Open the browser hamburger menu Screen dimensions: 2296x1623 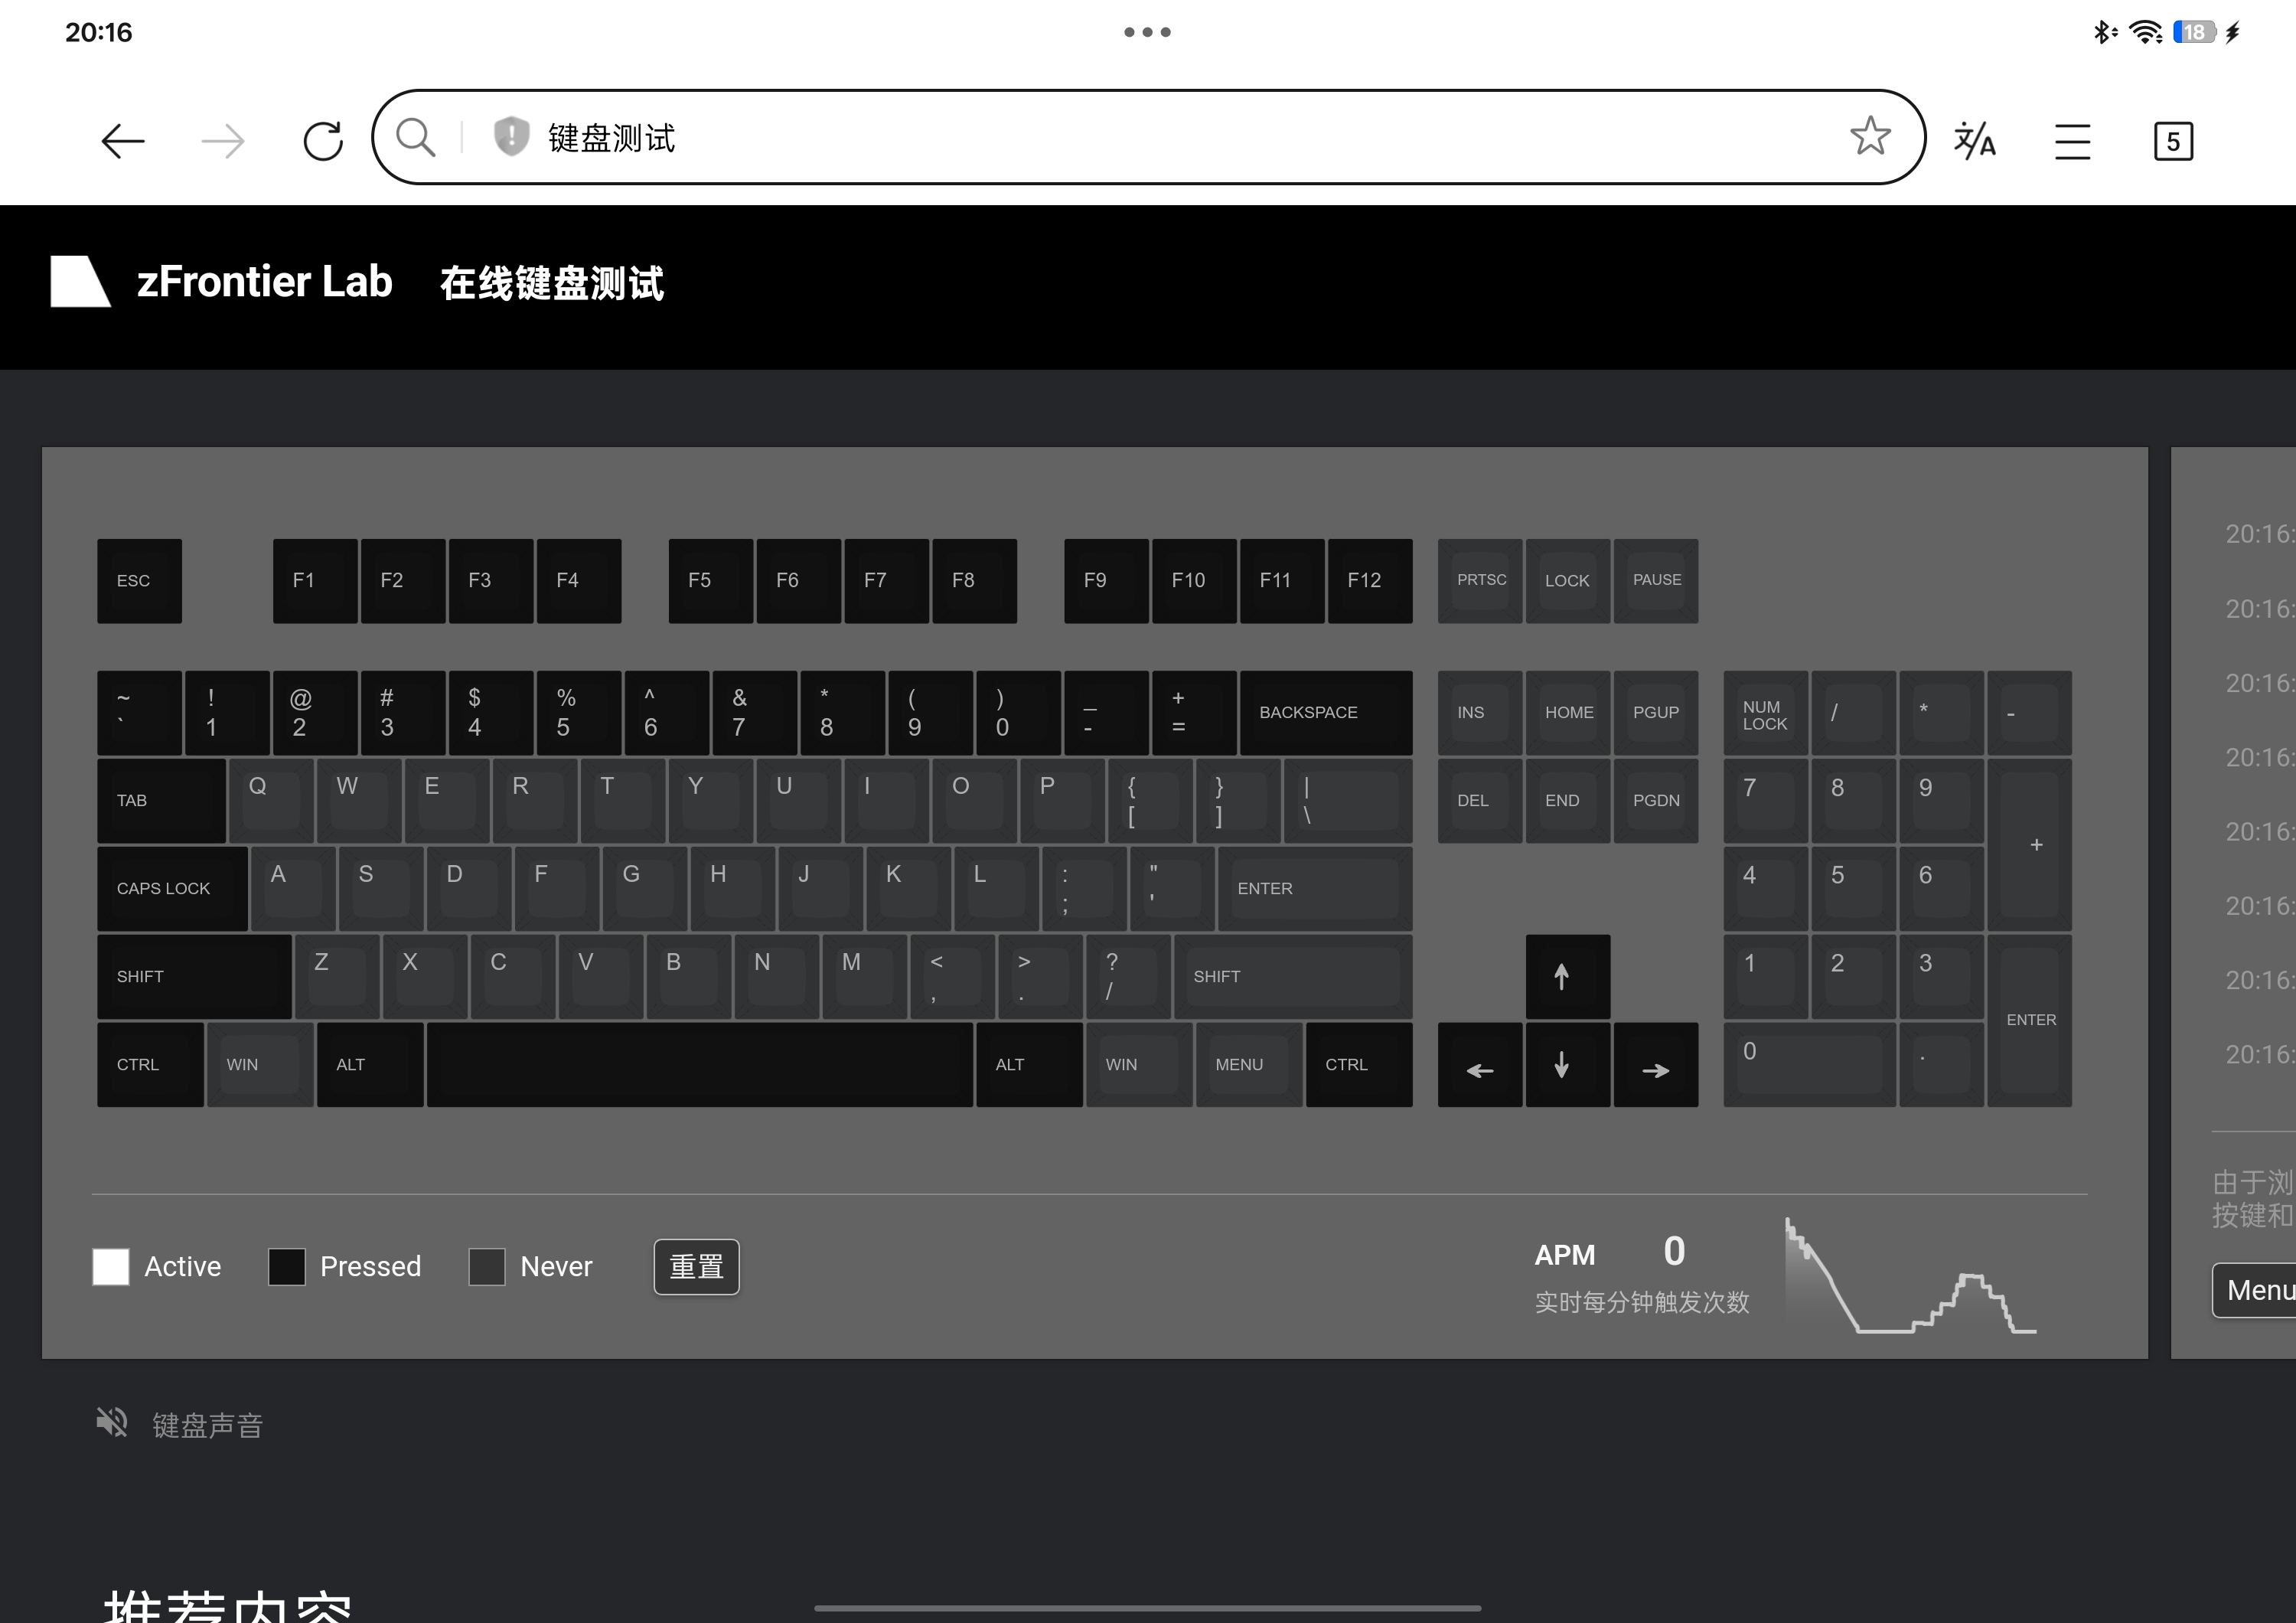pos(2072,141)
